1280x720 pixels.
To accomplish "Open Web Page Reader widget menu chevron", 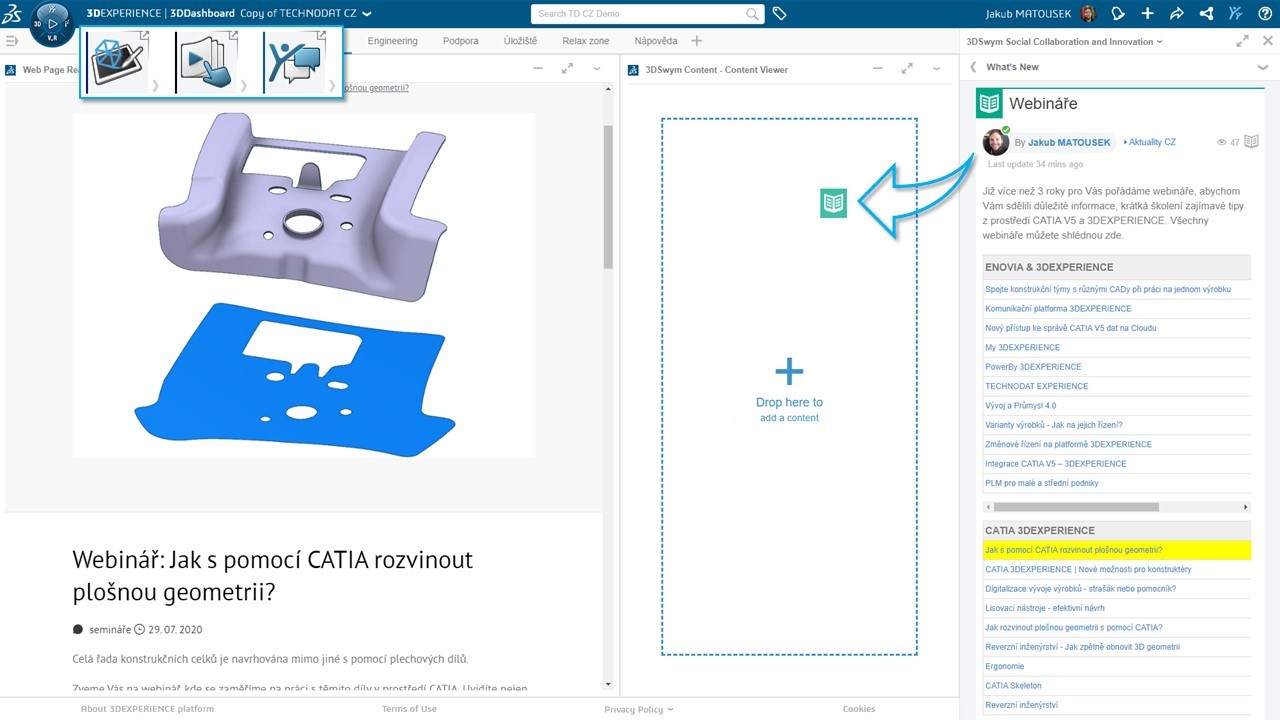I will point(597,68).
